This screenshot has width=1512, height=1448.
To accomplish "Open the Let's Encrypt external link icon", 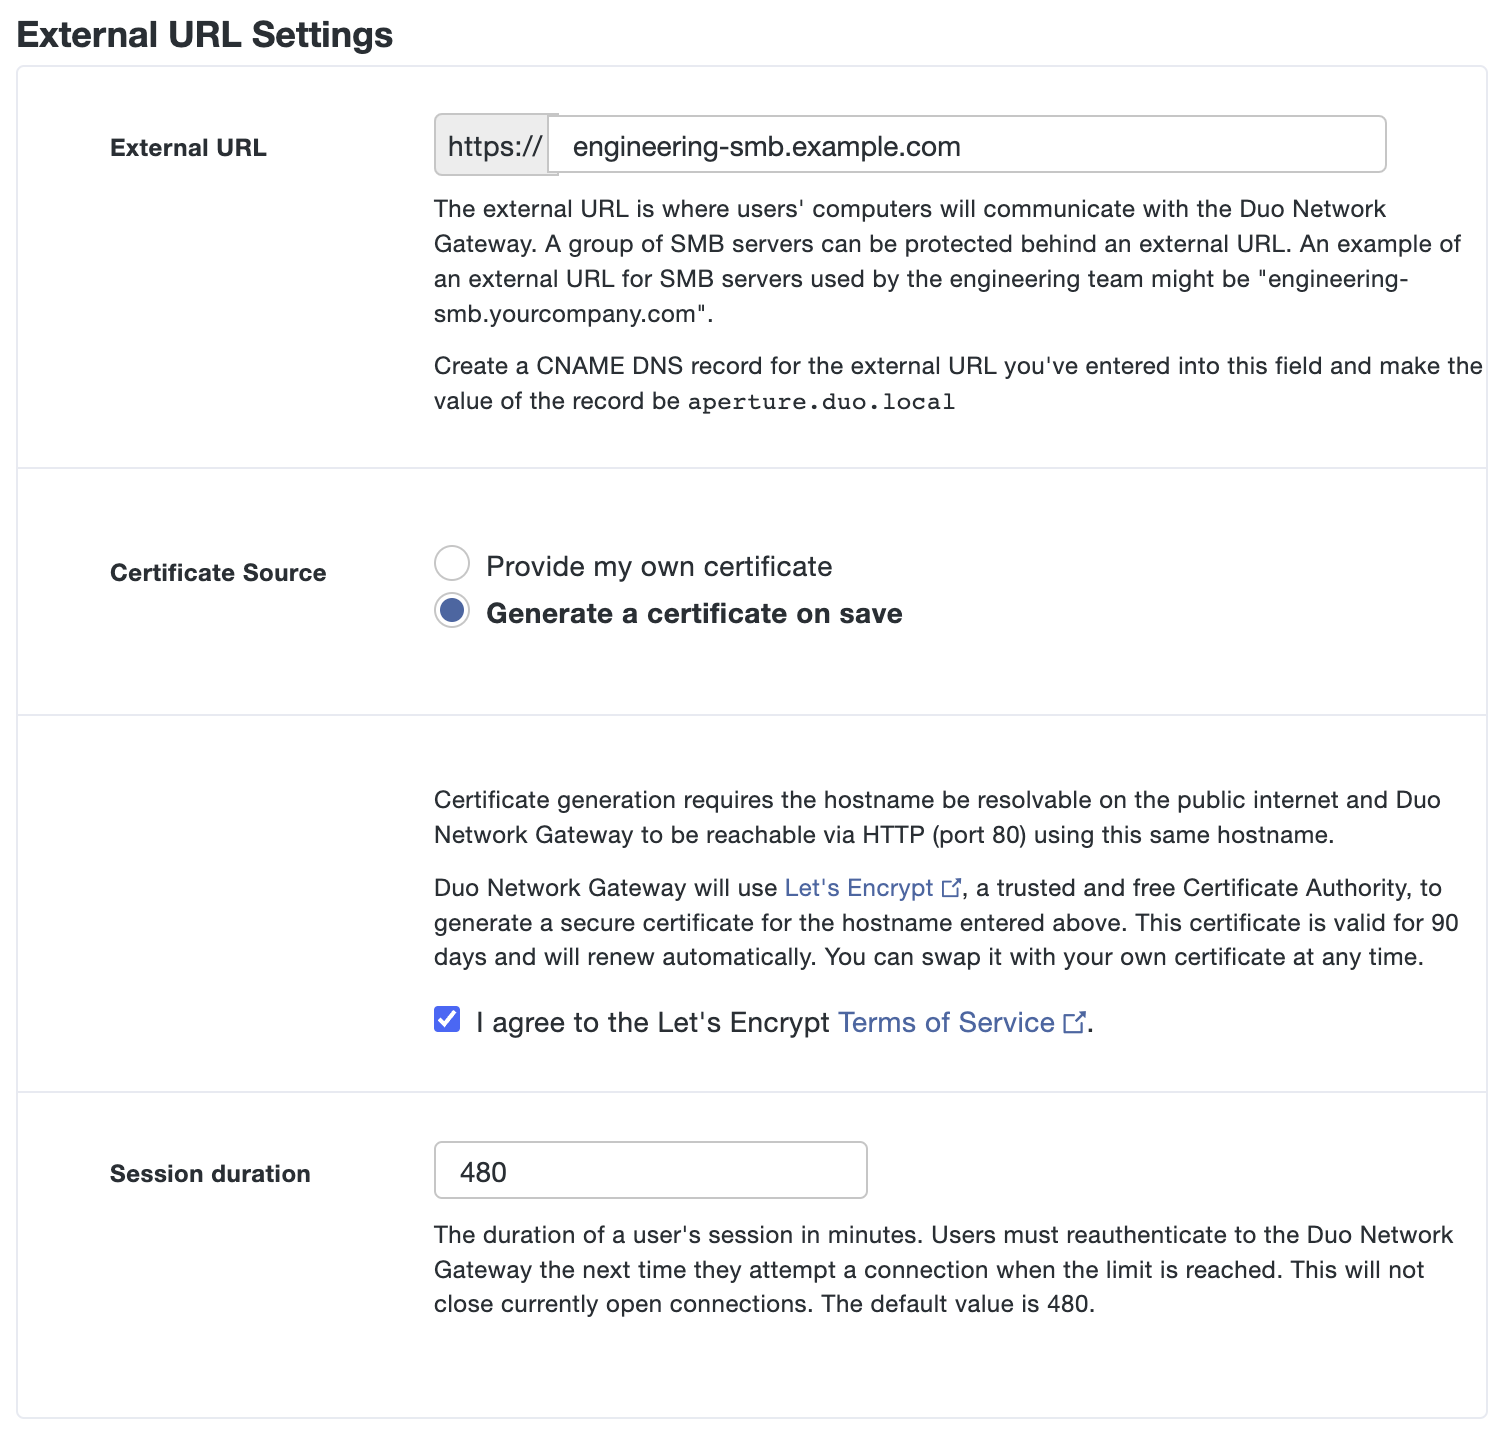I will point(950,887).
